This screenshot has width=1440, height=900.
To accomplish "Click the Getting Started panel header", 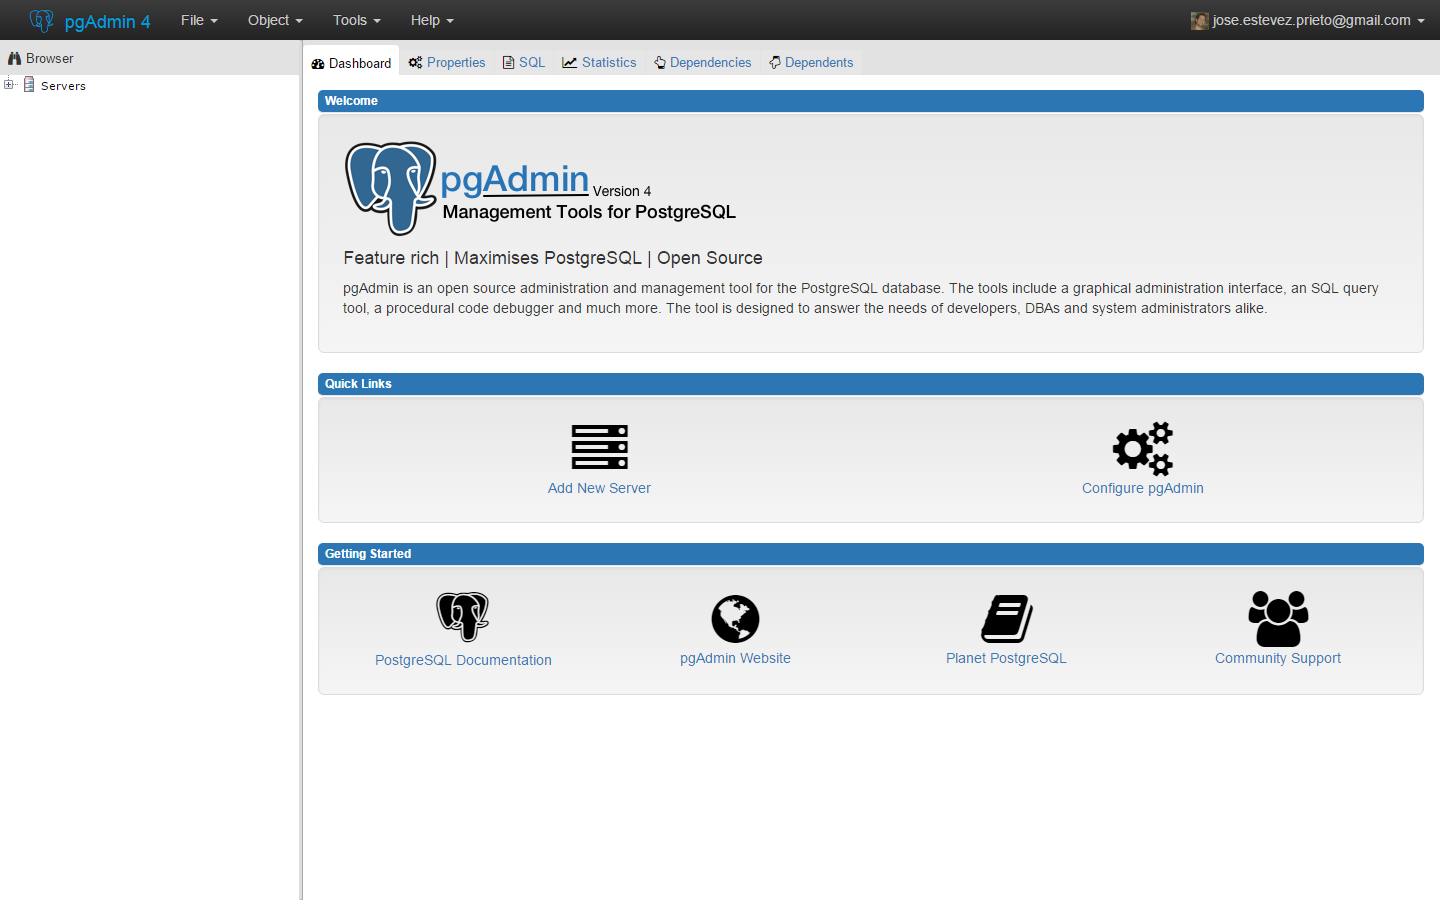I will pyautogui.click(x=870, y=554).
